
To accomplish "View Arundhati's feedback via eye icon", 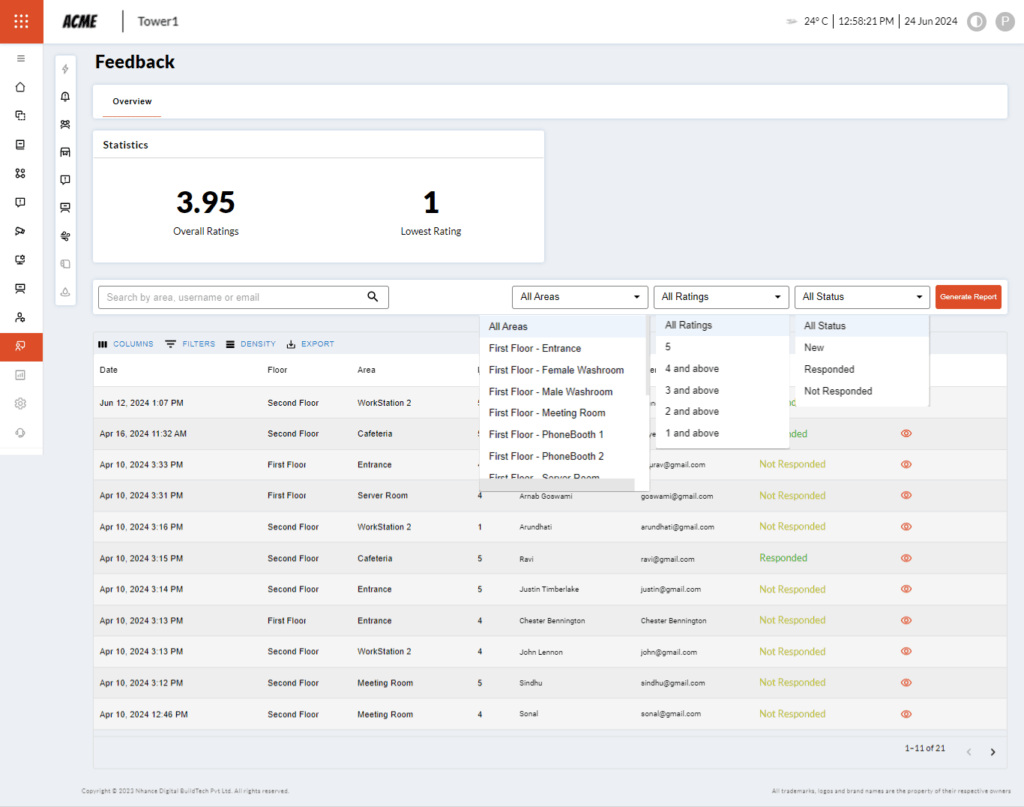I will (x=906, y=527).
